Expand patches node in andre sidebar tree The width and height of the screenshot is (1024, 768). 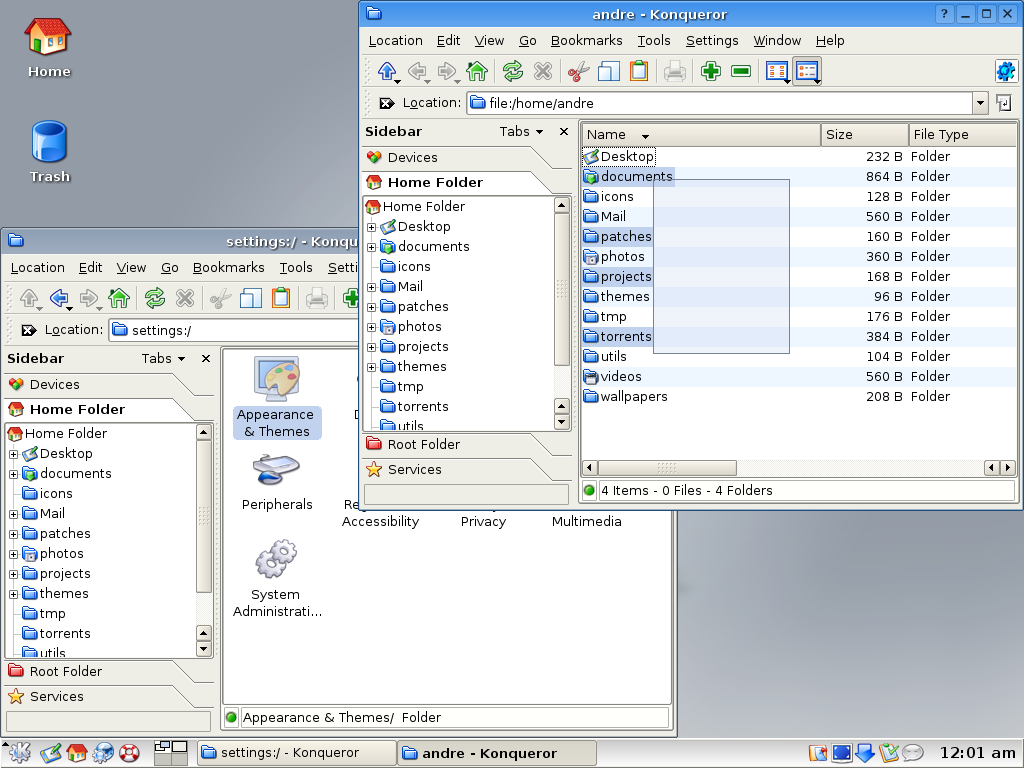coord(372,308)
